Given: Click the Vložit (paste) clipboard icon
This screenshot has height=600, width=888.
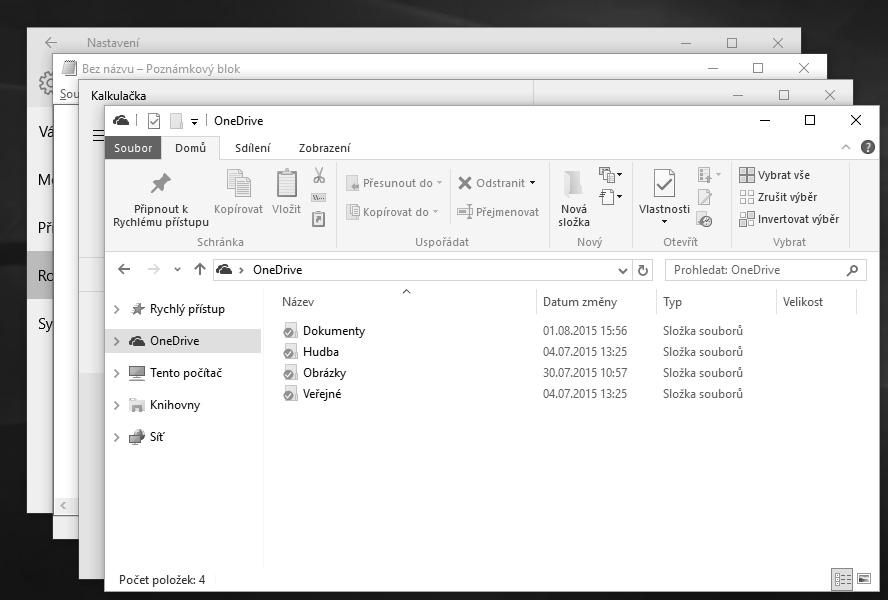Looking at the screenshot, I should click(x=287, y=184).
